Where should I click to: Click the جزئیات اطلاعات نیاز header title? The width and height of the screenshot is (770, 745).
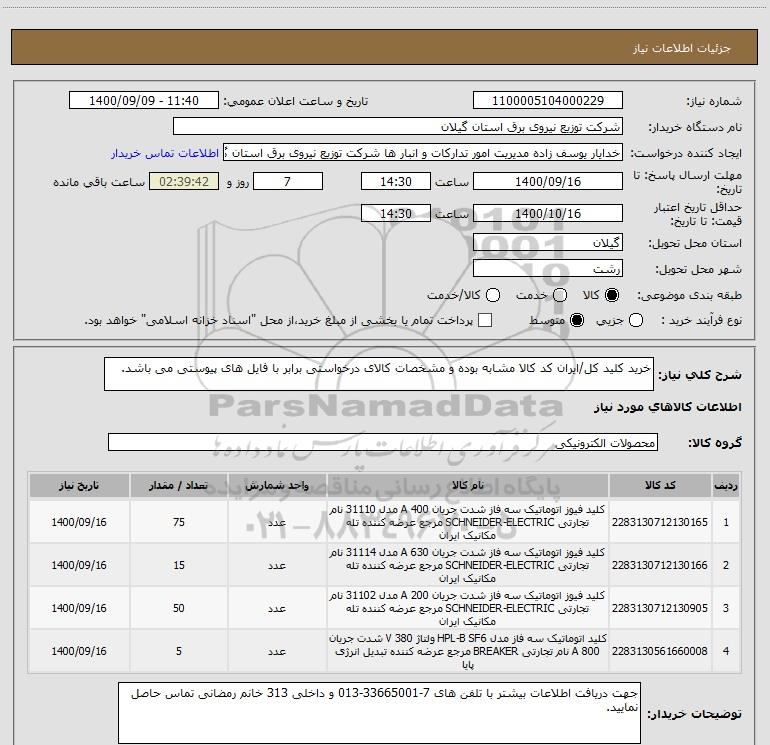click(682, 48)
